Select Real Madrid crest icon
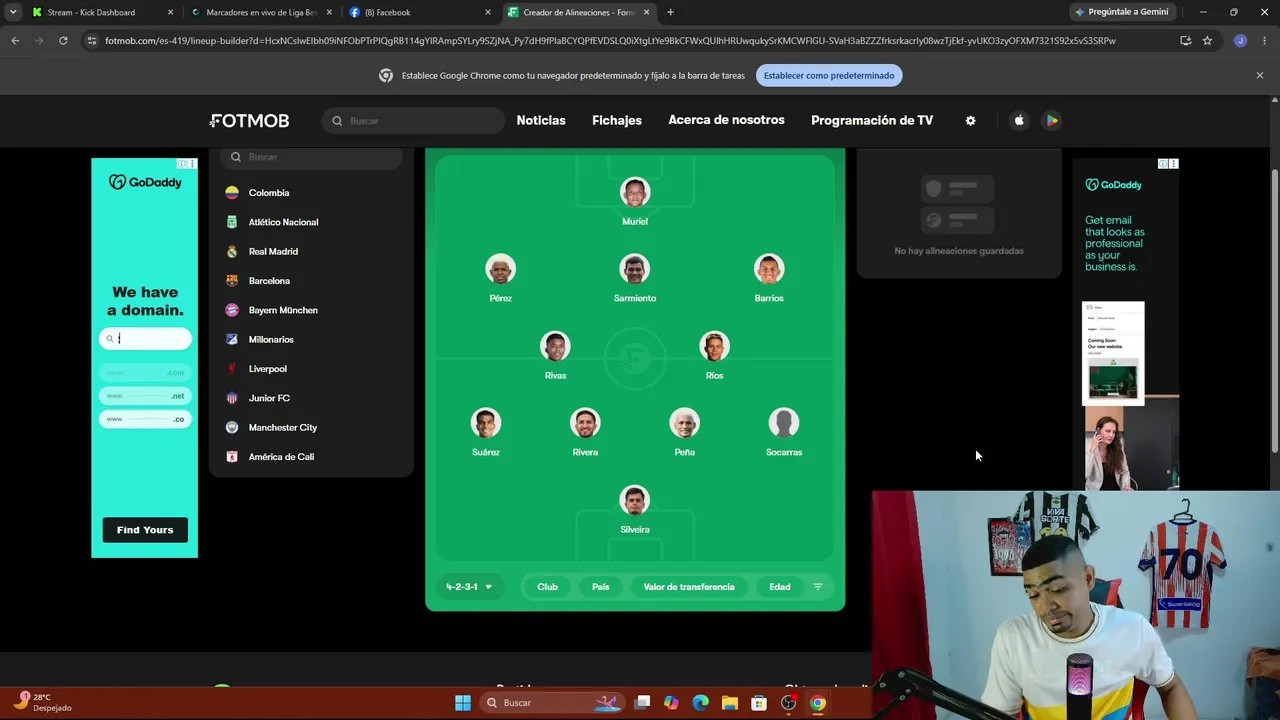Image resolution: width=1280 pixels, height=720 pixels. [232, 251]
